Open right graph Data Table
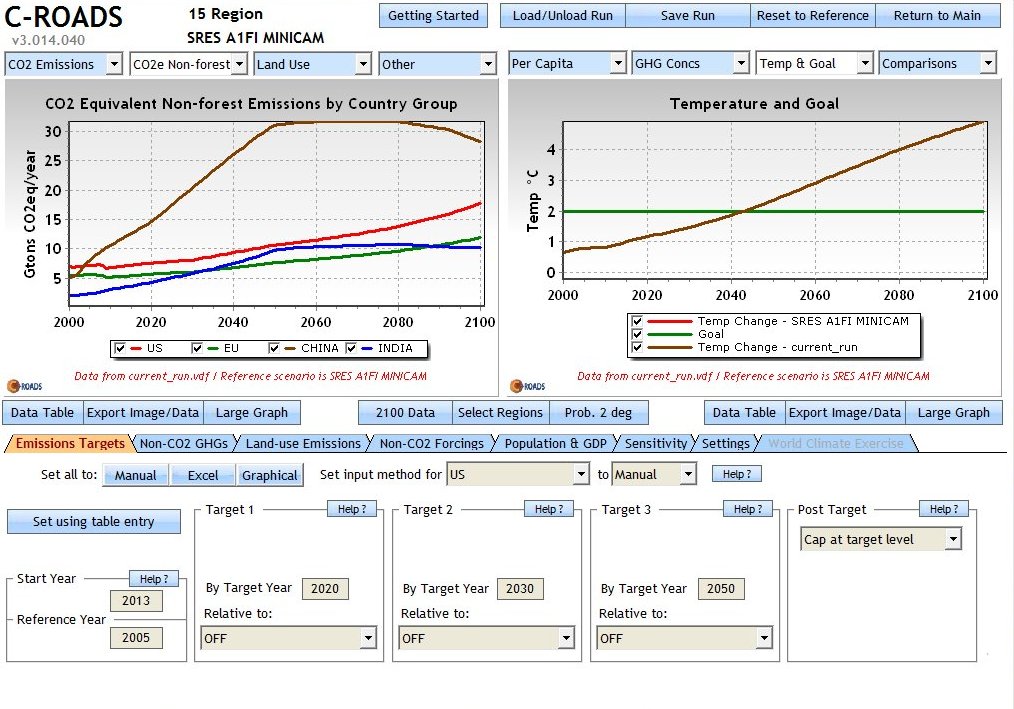The height and width of the screenshot is (709, 1014). [744, 413]
